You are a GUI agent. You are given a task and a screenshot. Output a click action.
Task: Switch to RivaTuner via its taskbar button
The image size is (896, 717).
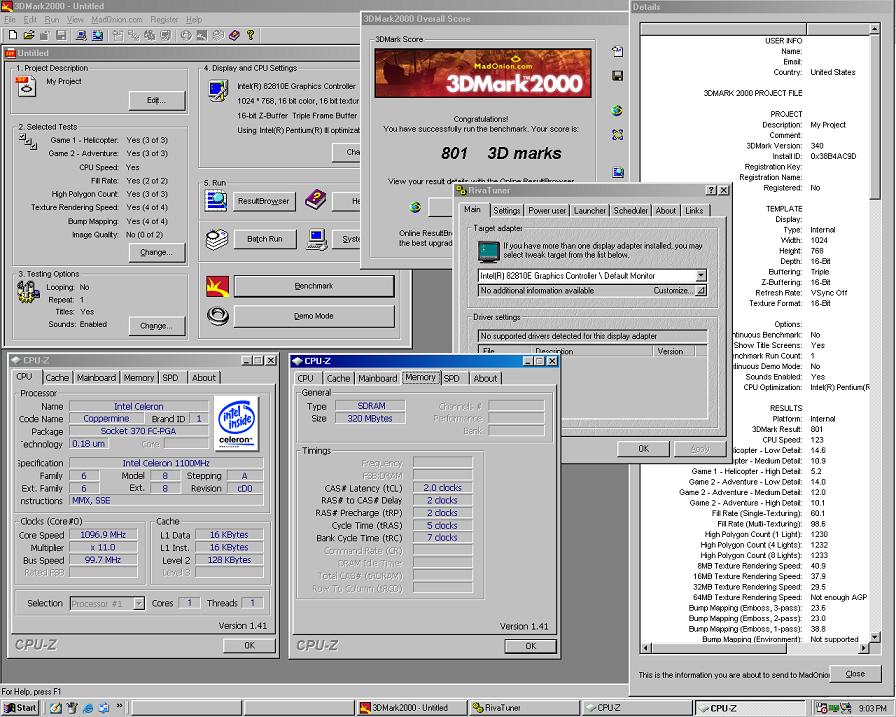click(x=523, y=708)
